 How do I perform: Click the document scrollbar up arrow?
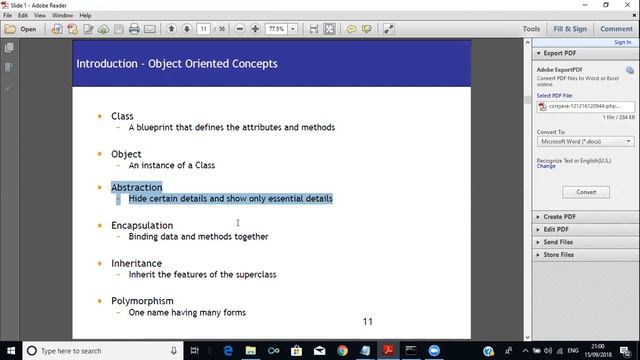(x=527, y=42)
